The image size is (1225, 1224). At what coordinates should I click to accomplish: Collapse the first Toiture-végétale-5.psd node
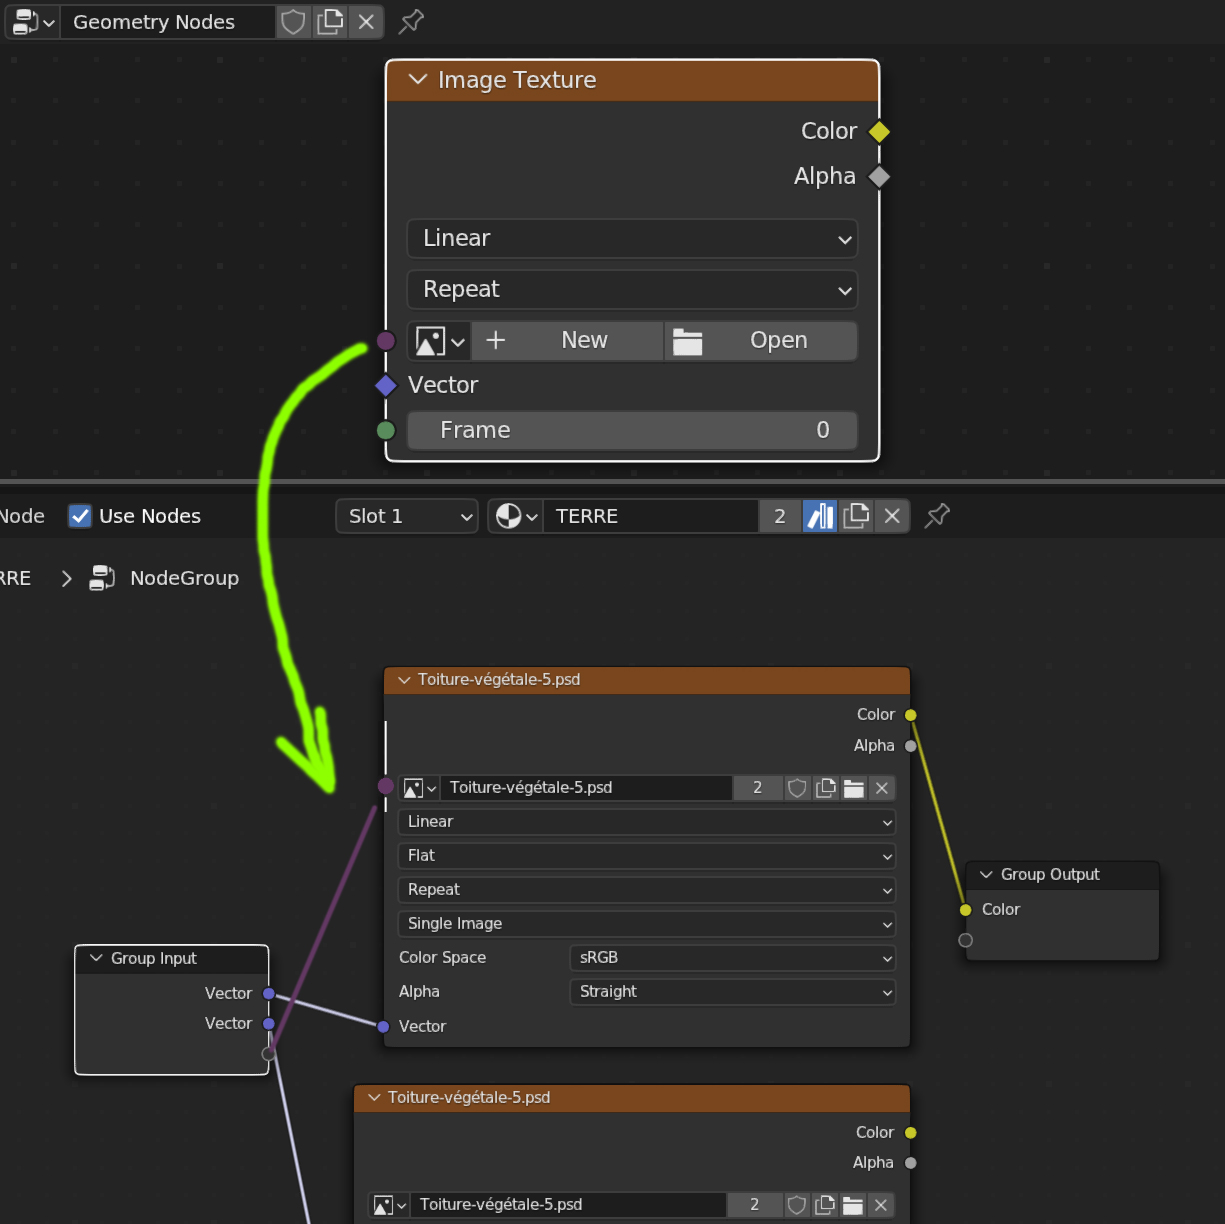(x=404, y=680)
